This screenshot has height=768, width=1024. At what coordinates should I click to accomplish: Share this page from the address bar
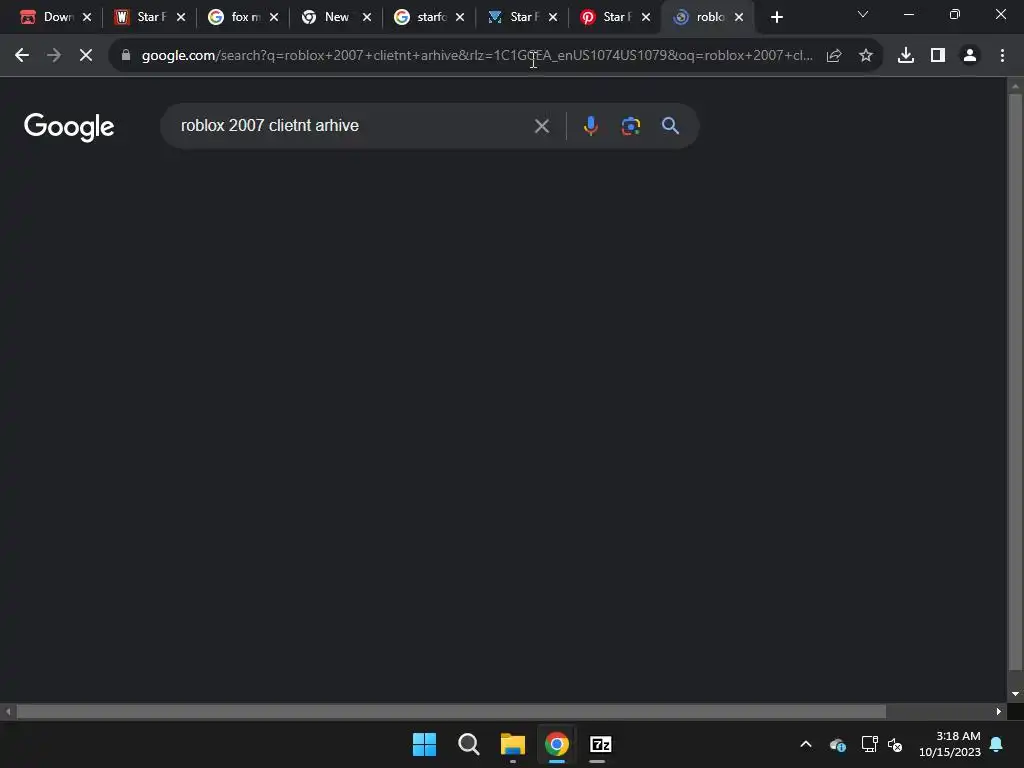tap(834, 56)
